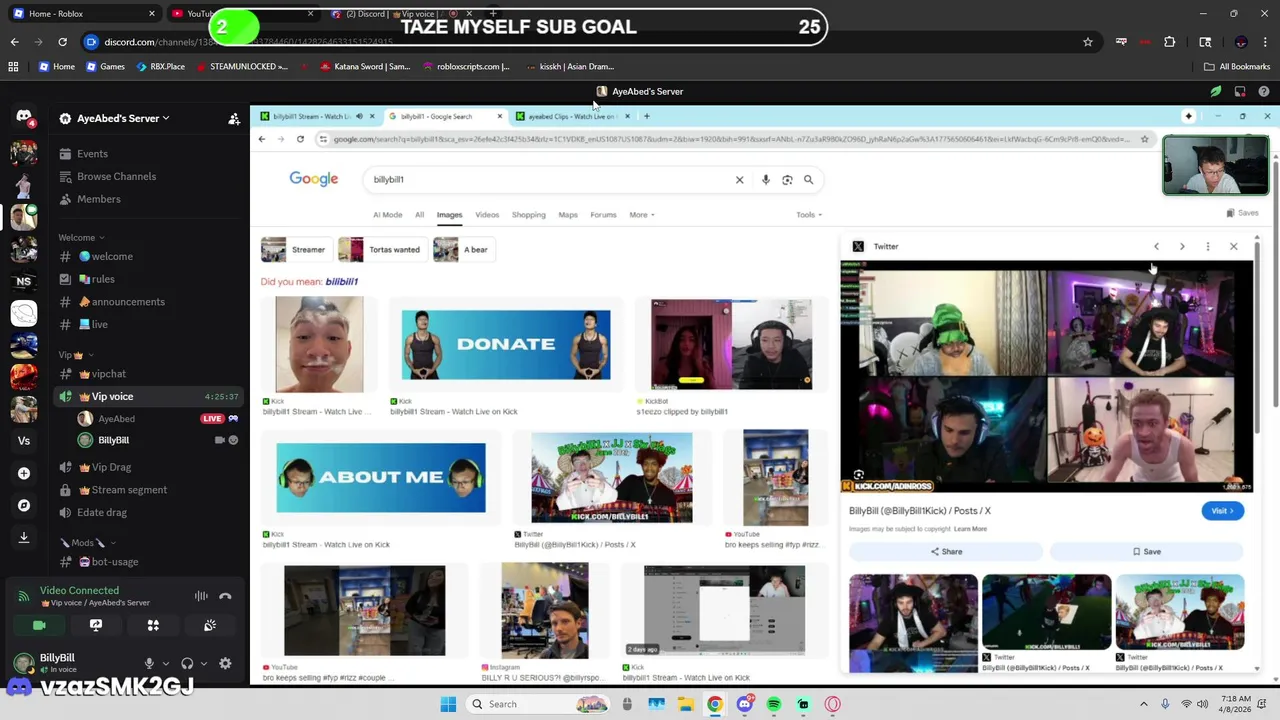Collapse the Vip channel category
Screen dimensions: 1280x720
coord(75,355)
